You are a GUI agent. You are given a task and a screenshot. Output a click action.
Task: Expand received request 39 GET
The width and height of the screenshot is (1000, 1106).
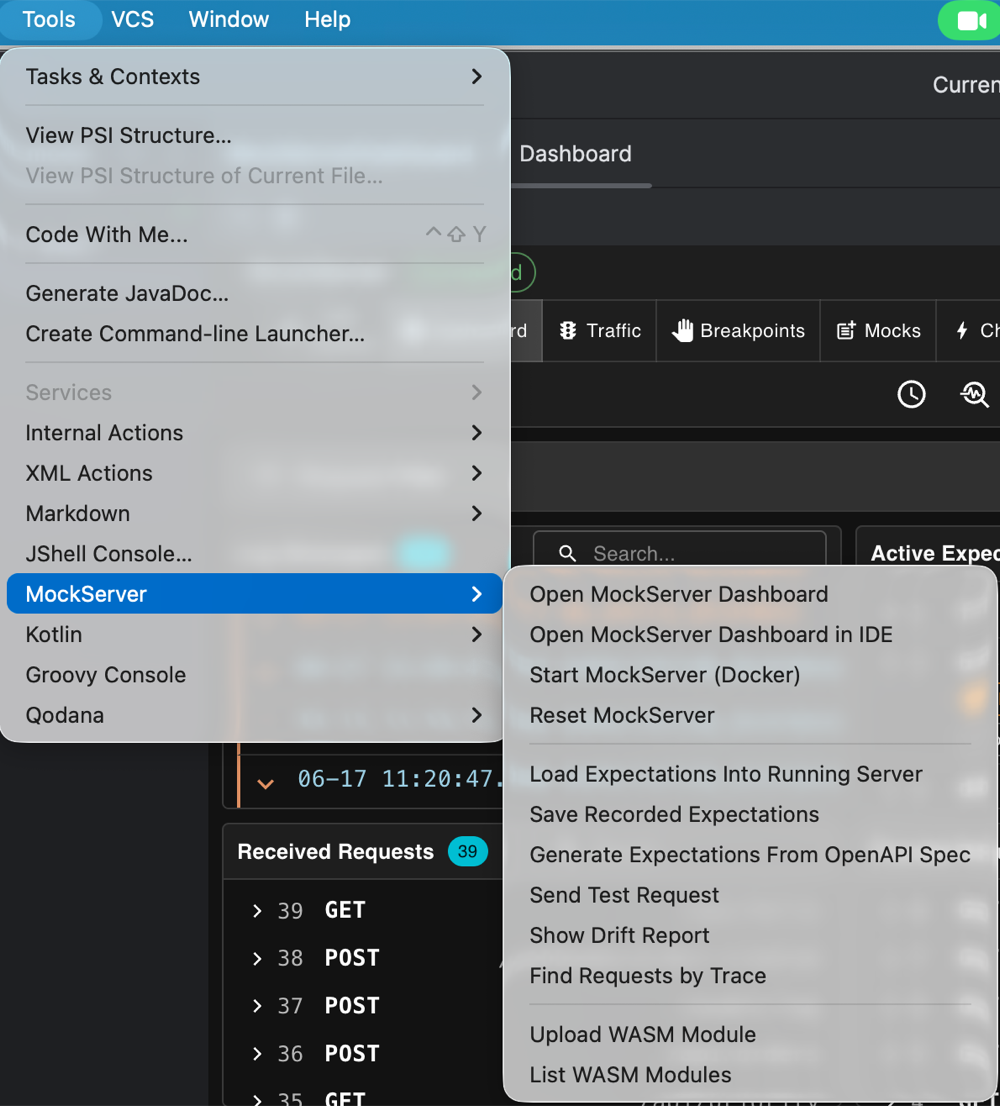coord(257,911)
